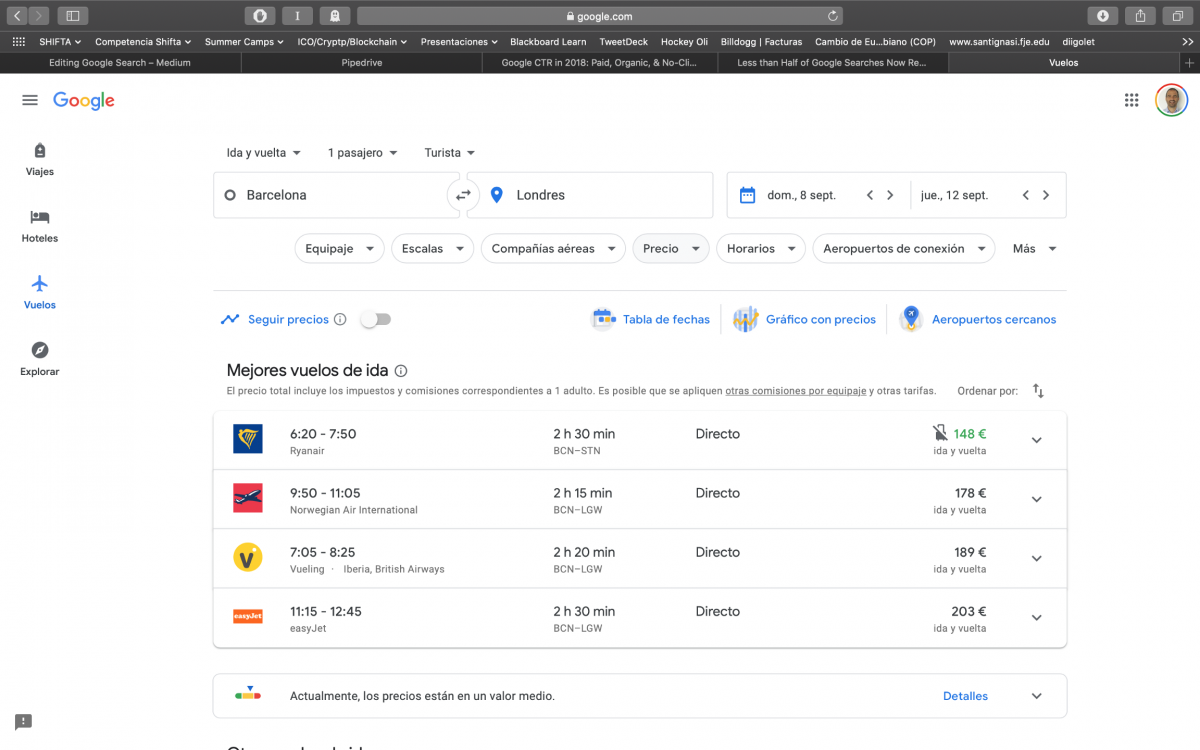Open the Más filters dropdown
Viewport: 1200px width, 750px height.
[1034, 249]
